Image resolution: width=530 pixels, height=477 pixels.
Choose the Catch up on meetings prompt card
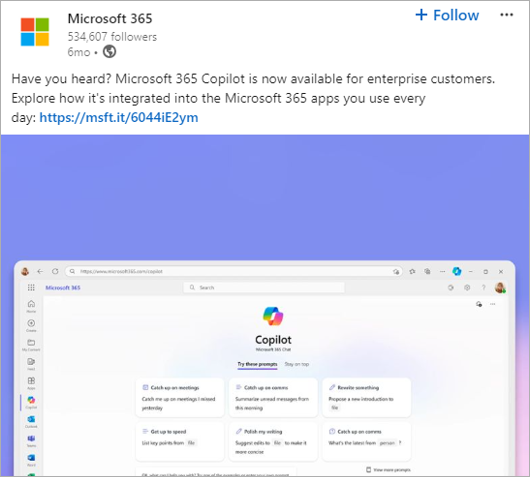tap(179, 397)
